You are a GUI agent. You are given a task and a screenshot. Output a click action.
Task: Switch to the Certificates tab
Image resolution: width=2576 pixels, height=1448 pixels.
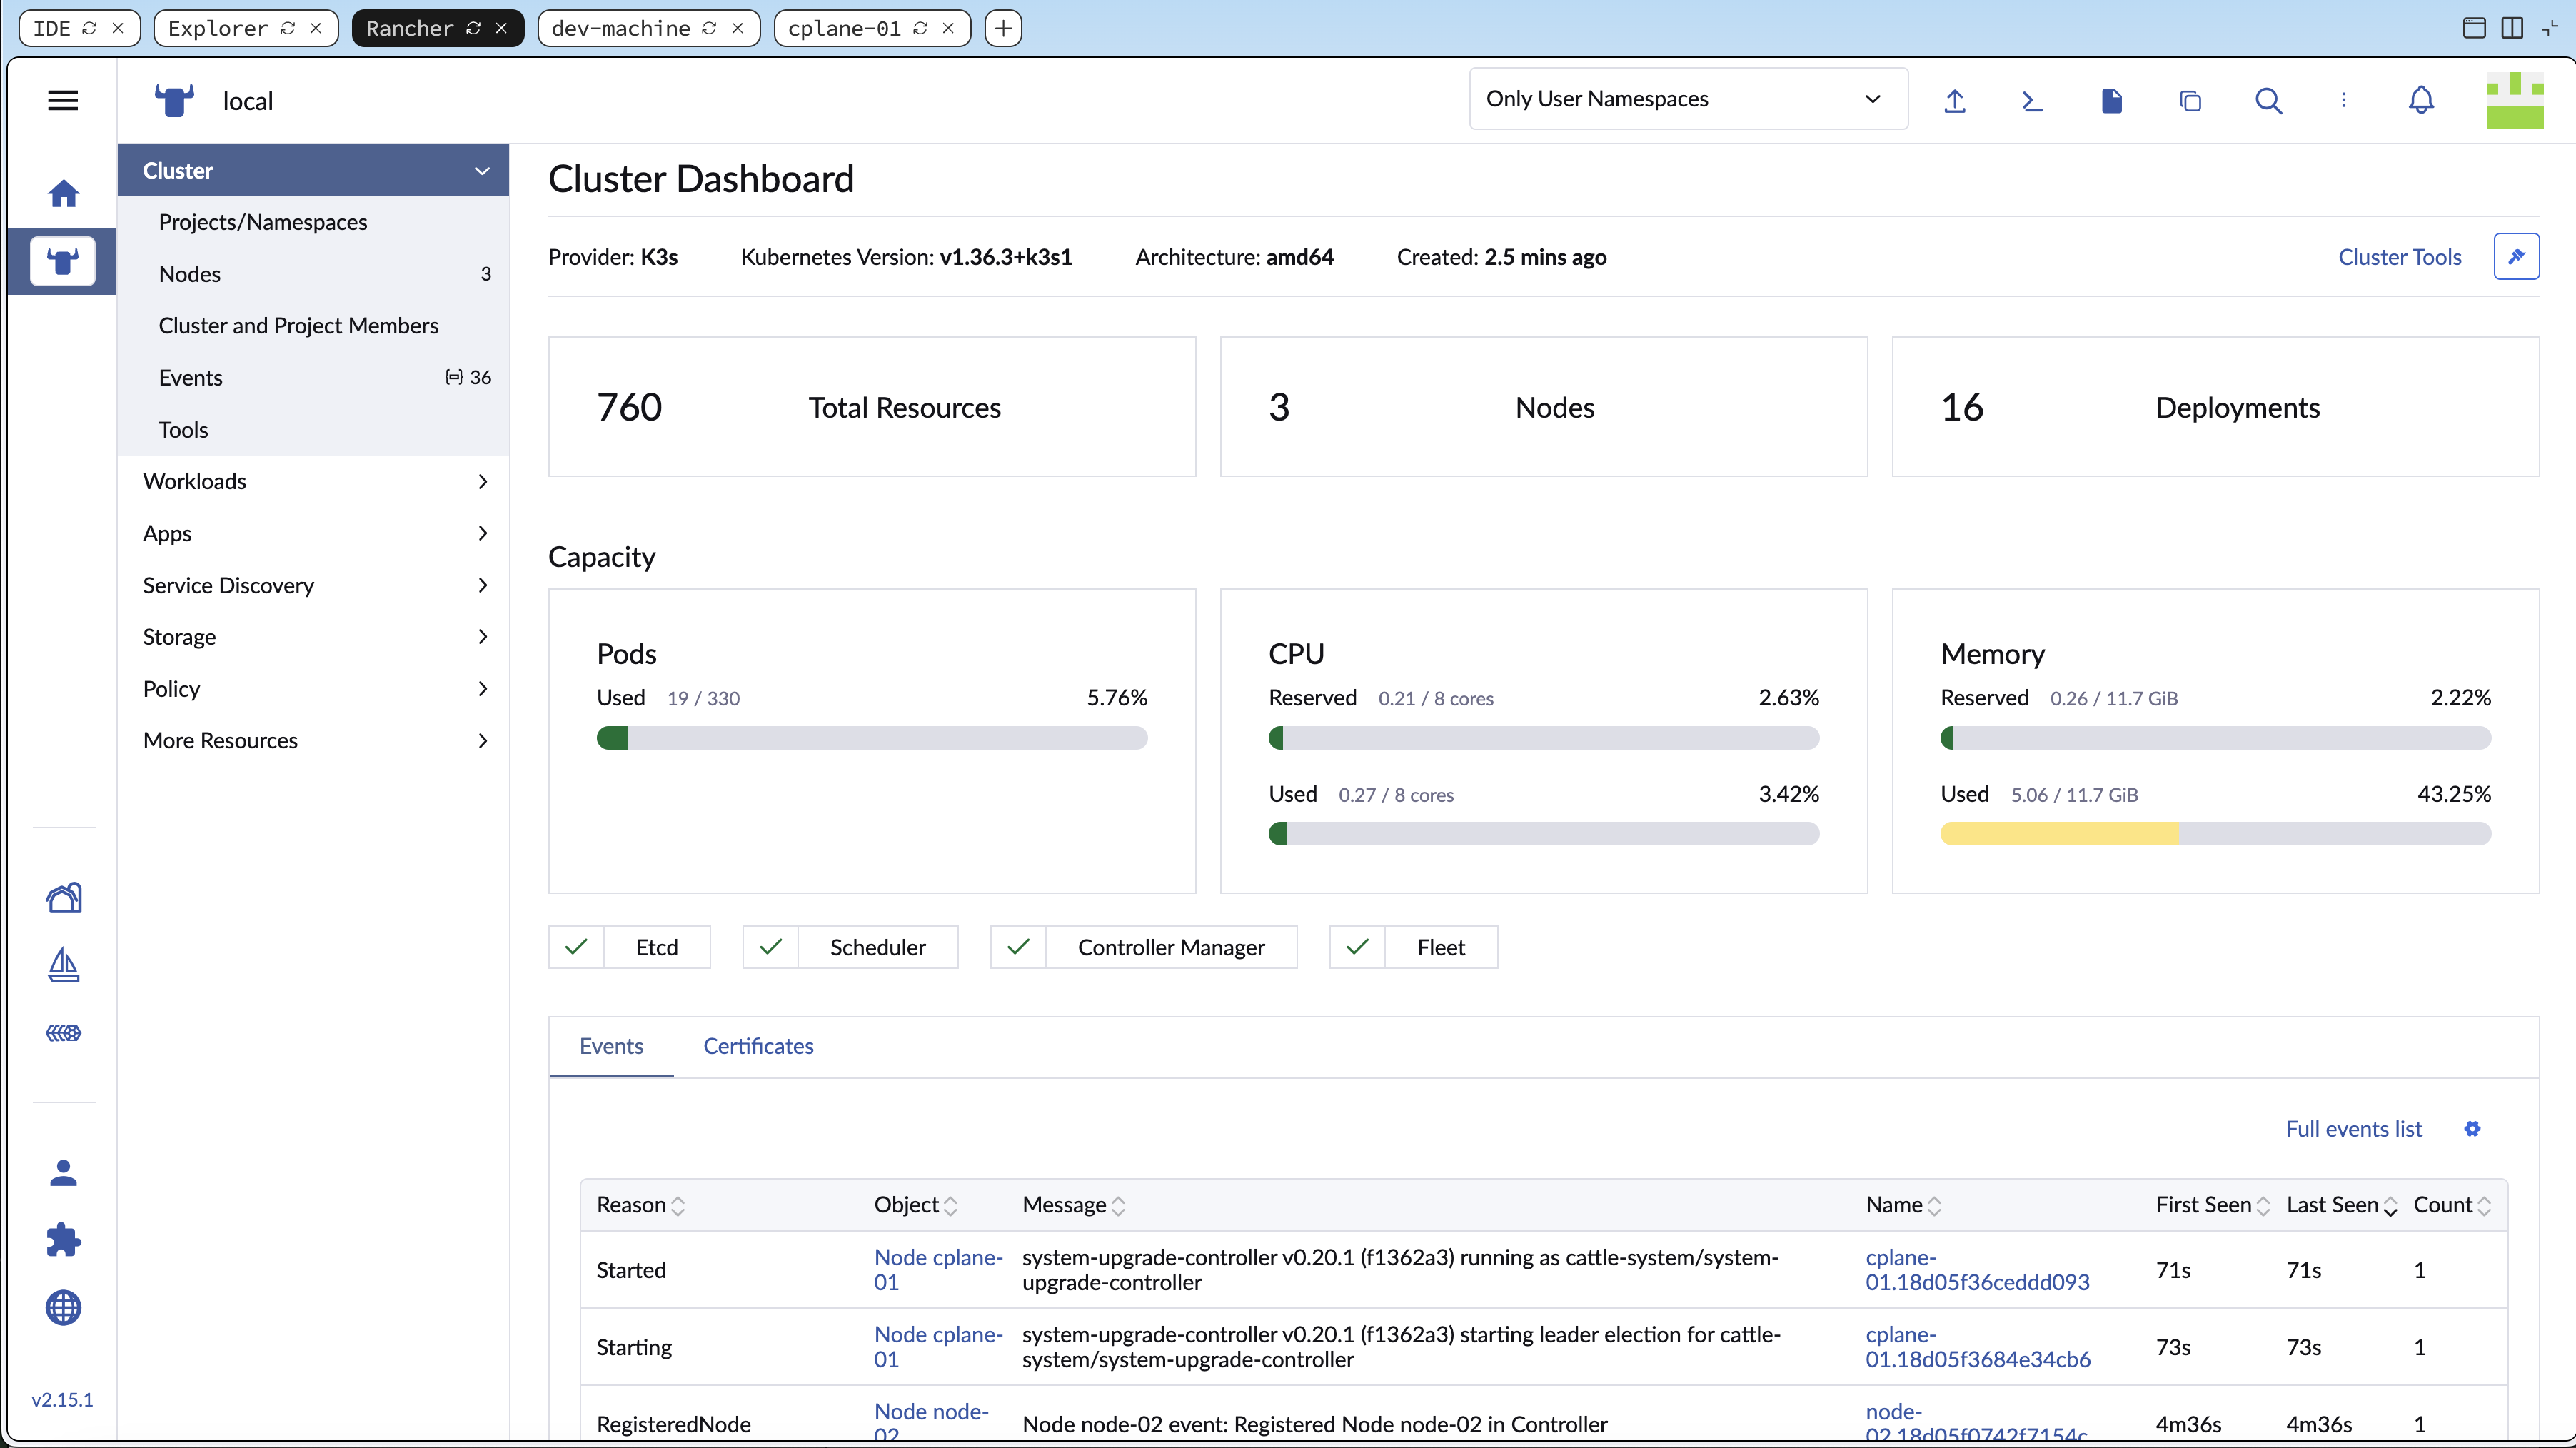tap(758, 1046)
